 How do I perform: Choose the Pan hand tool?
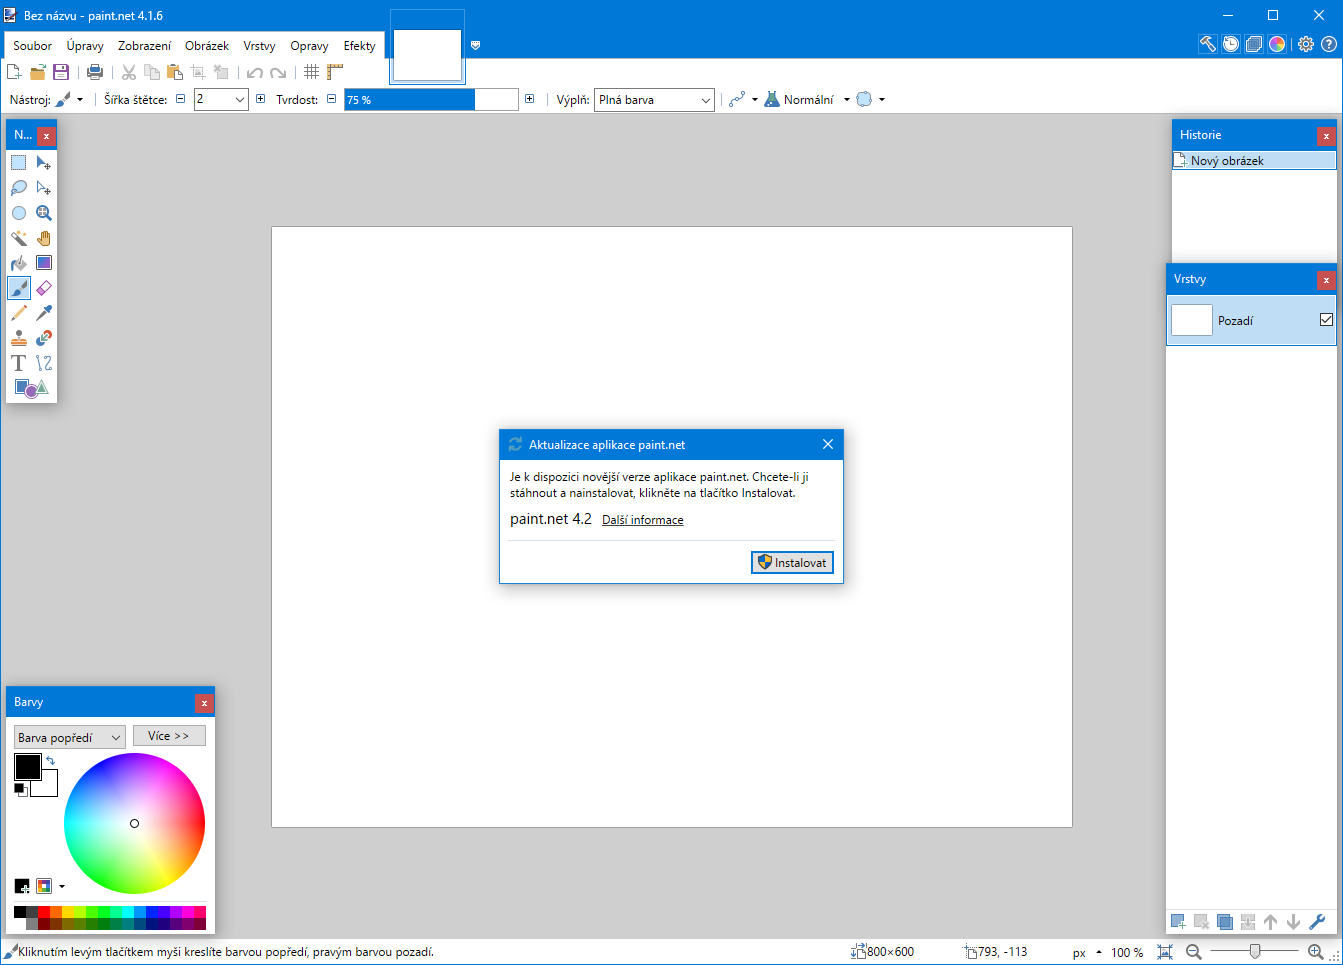click(44, 238)
